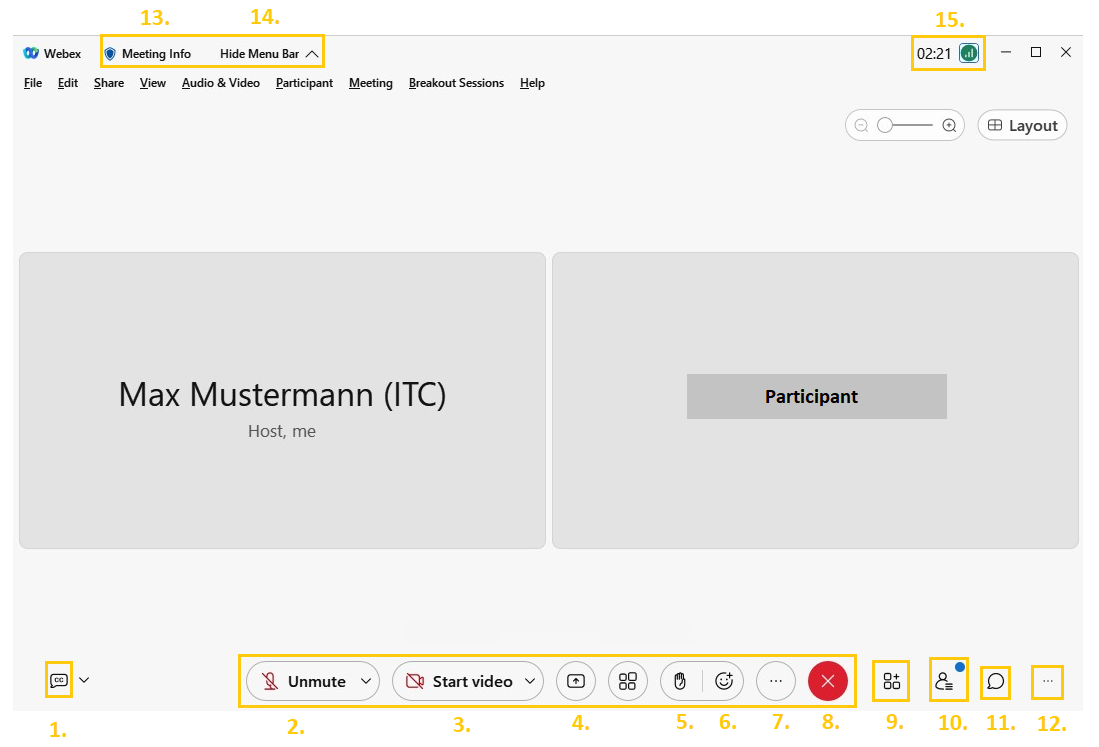Image resolution: width=1099 pixels, height=747 pixels.
Task: Open the Apps grid icon
Action: pos(627,681)
